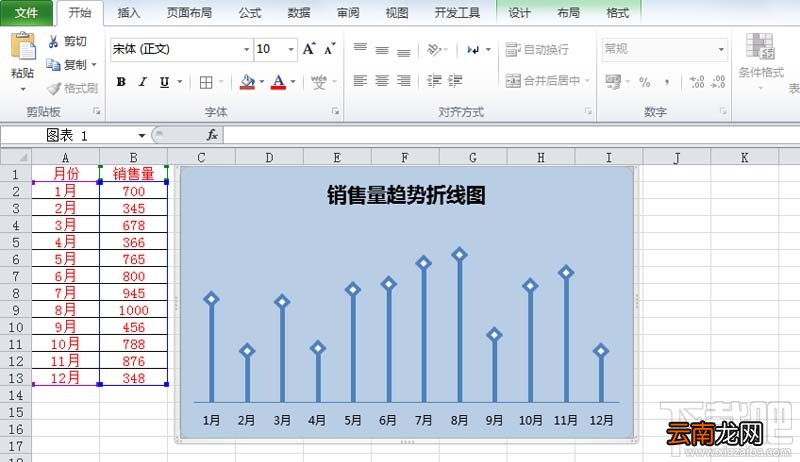
Task: Click the Cut (剪切) scissors icon
Action: 53,41
